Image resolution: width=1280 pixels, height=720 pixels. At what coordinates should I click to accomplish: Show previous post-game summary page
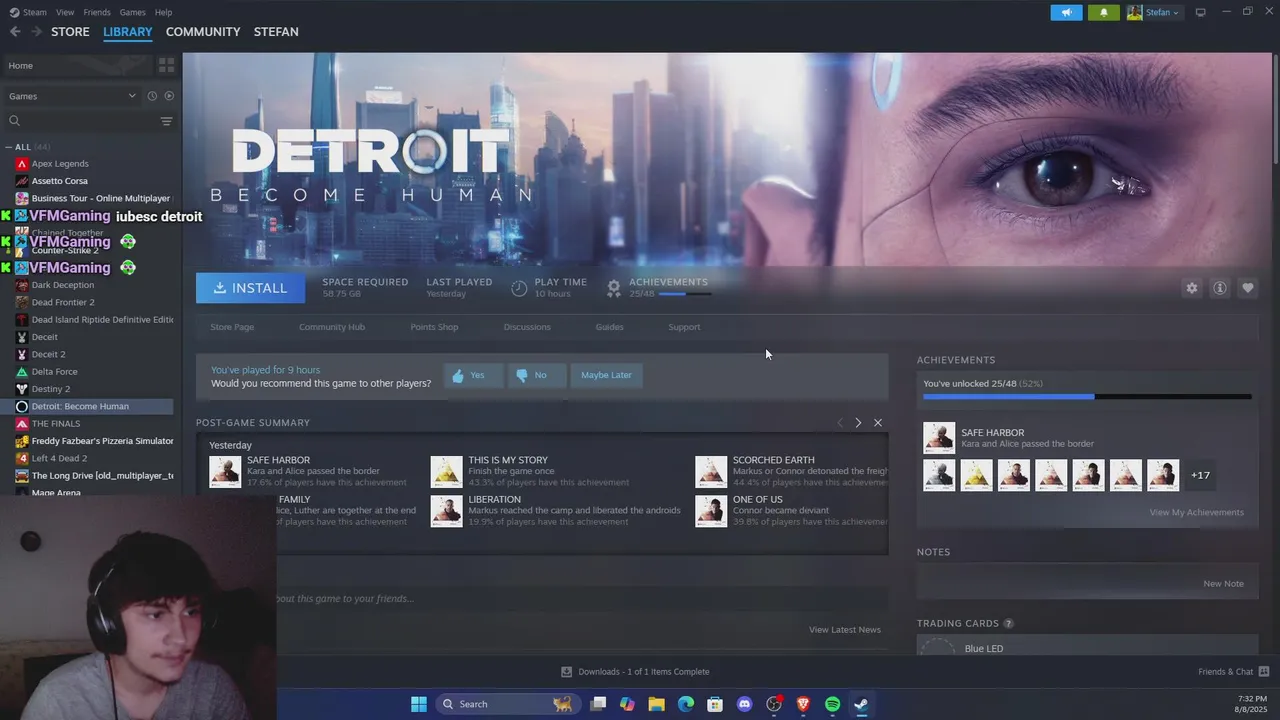pyautogui.click(x=840, y=423)
